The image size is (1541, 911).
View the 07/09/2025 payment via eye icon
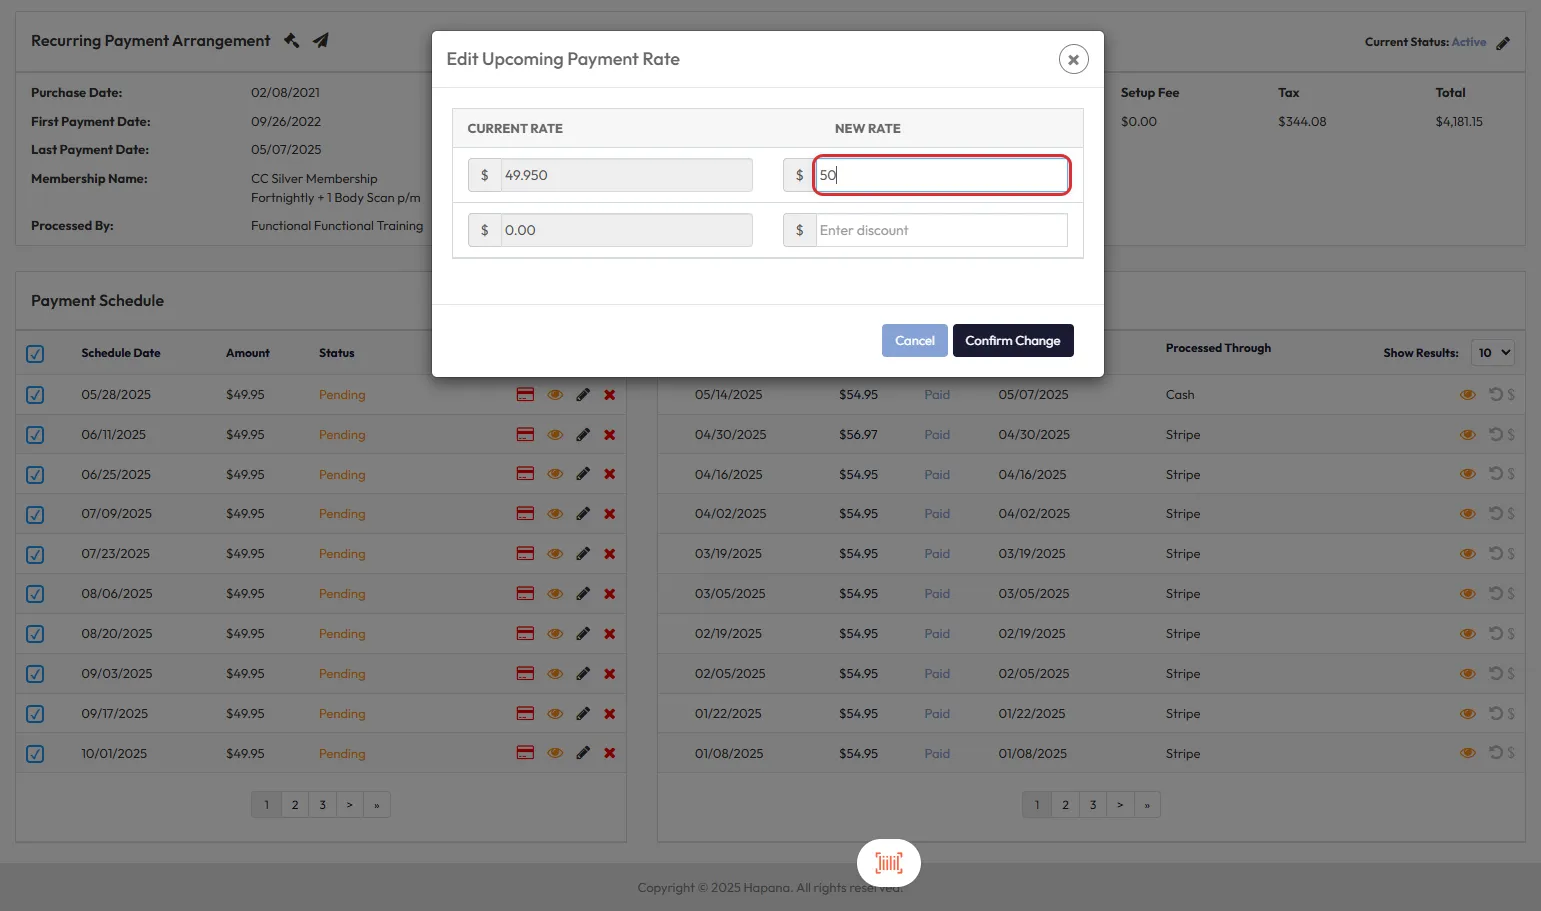pos(555,514)
